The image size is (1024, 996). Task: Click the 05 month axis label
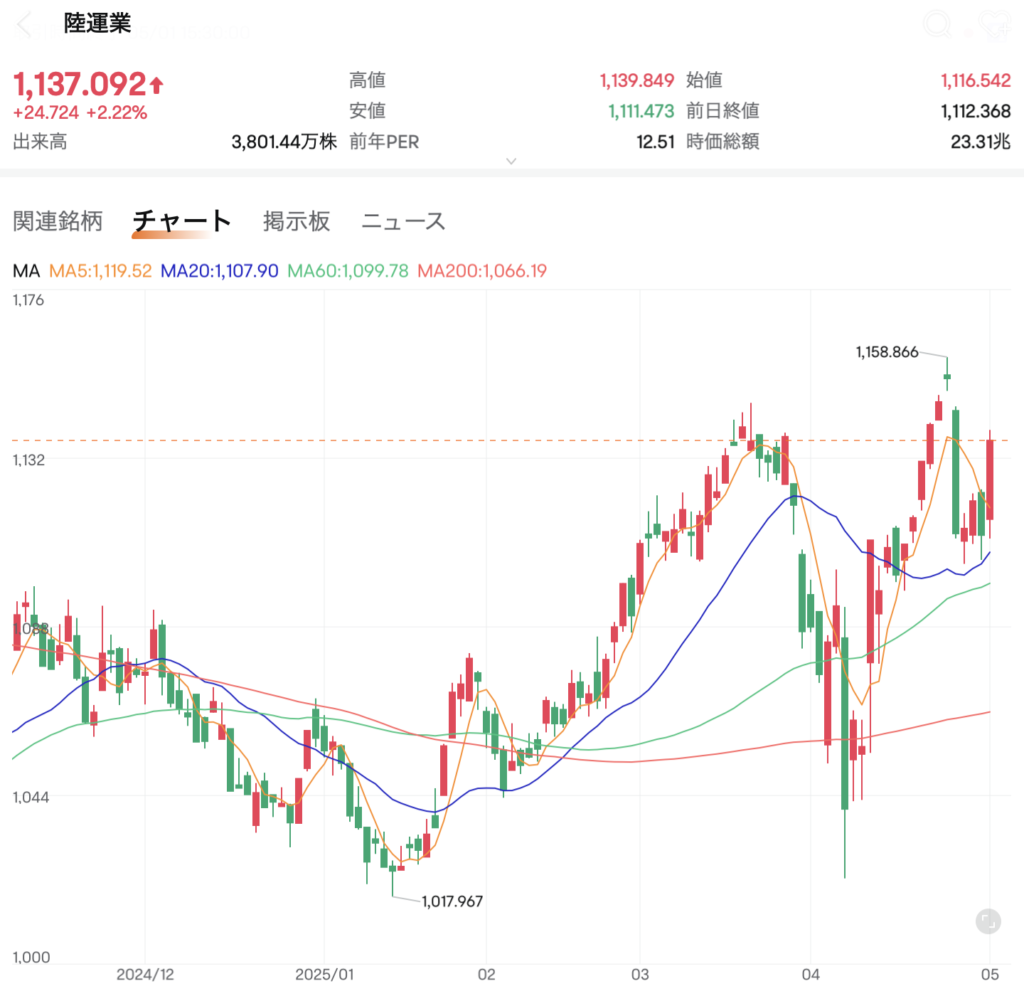click(990, 974)
